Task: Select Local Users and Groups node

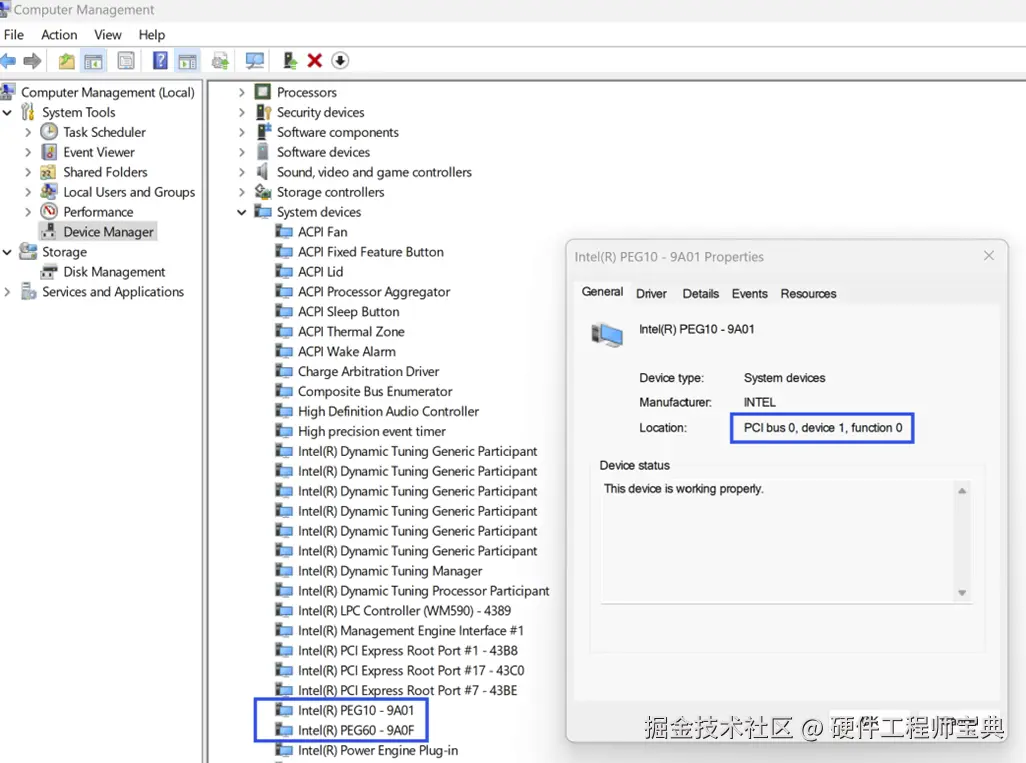Action: pos(129,192)
